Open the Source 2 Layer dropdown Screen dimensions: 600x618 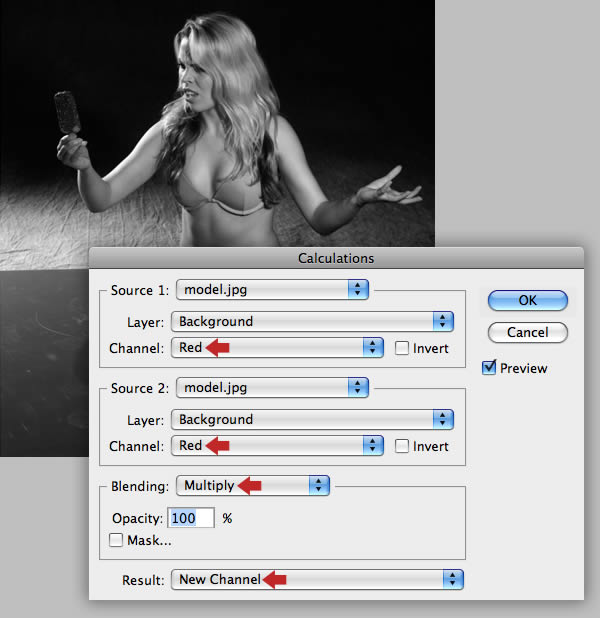[x=313, y=419]
